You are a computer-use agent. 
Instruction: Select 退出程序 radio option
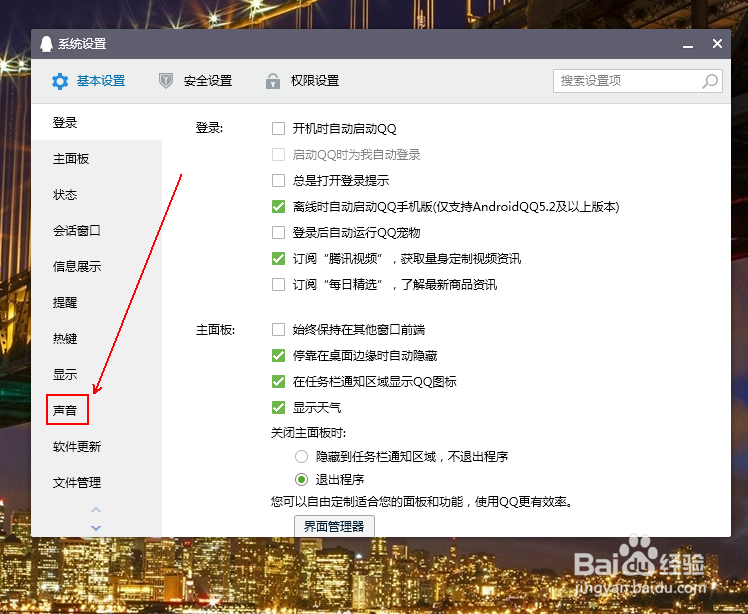pos(301,479)
